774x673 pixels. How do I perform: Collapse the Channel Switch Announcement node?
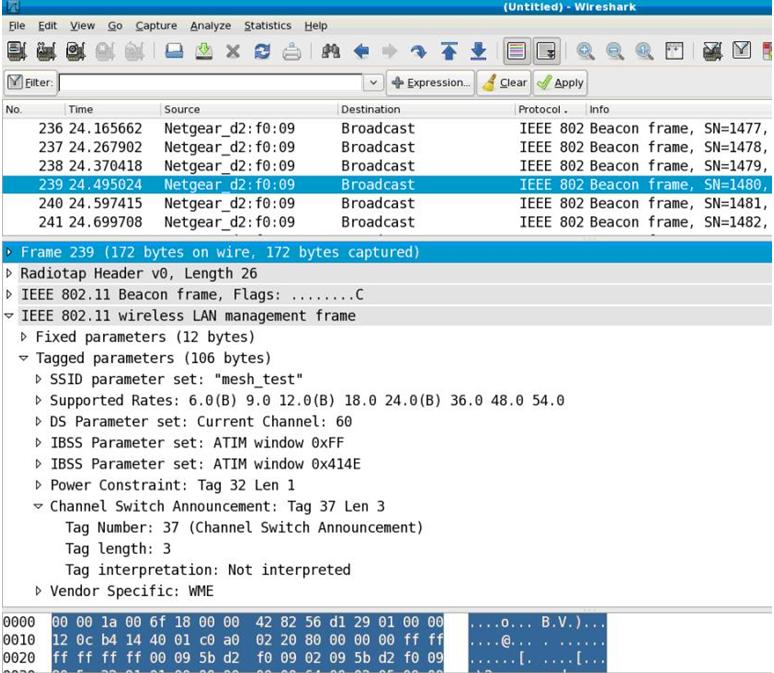coord(39,507)
